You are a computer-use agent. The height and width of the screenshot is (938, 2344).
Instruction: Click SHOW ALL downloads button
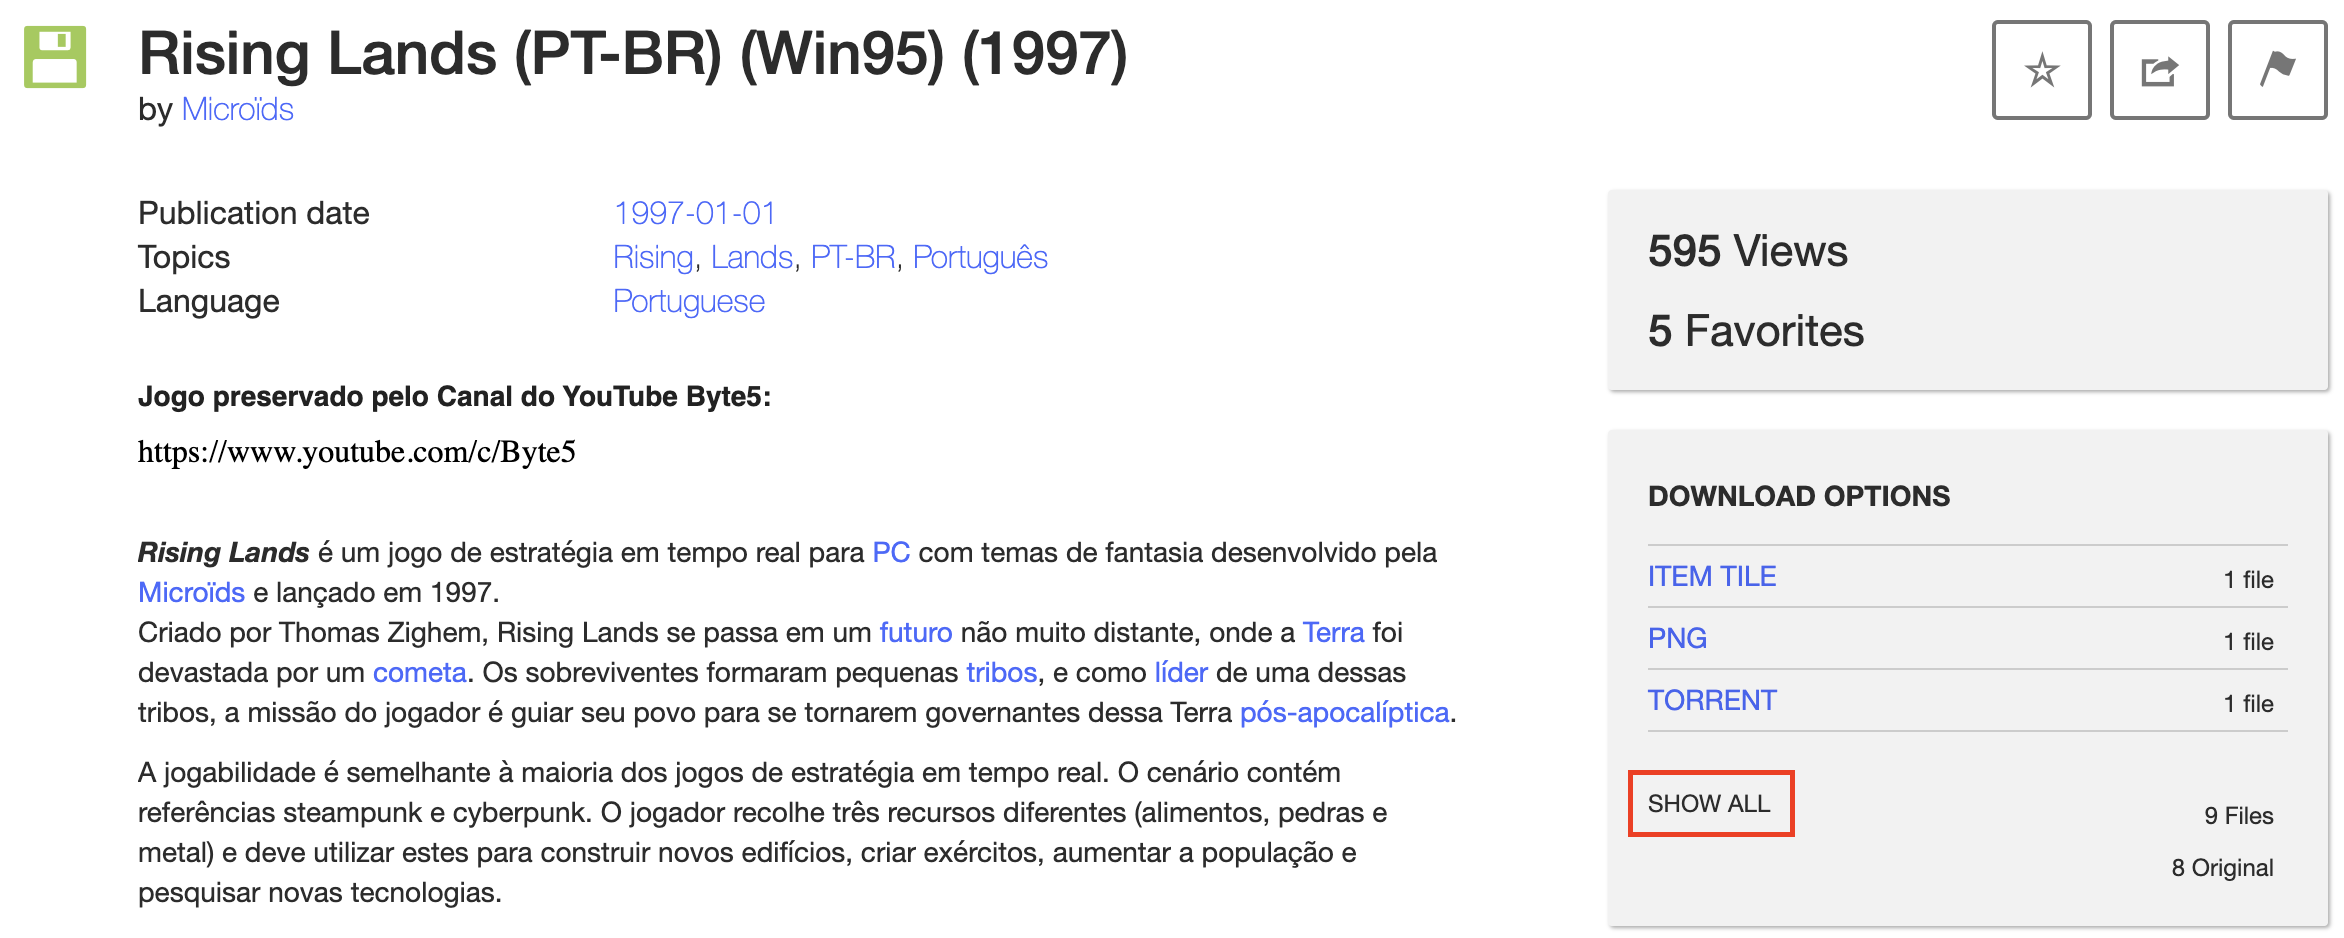pos(1710,803)
